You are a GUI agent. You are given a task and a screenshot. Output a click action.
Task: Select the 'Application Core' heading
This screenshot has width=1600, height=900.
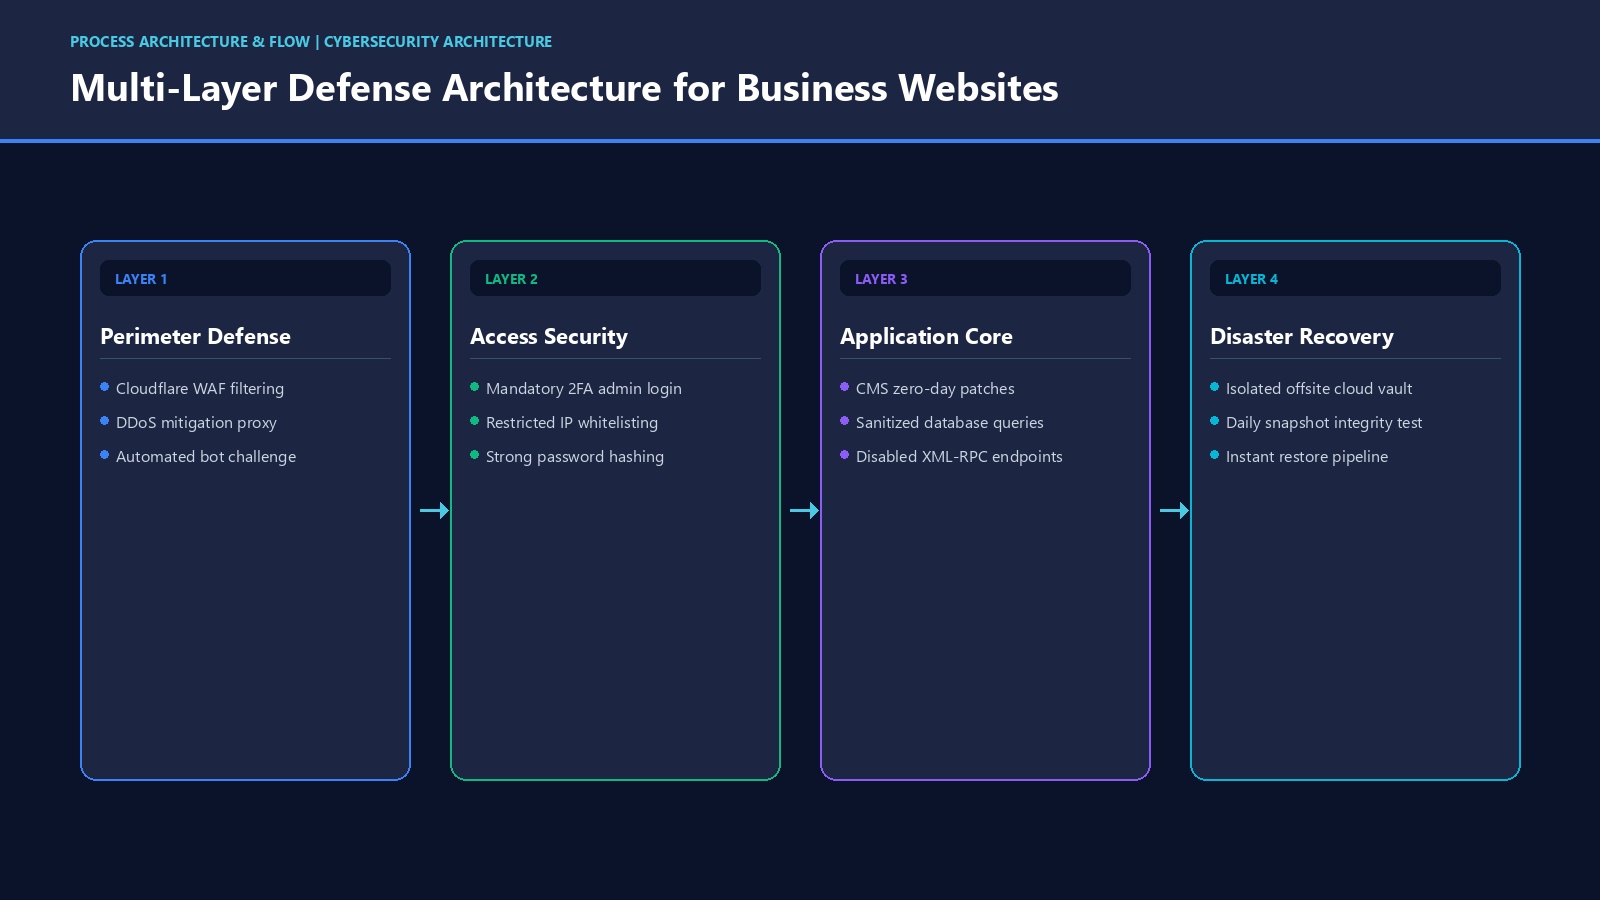click(x=926, y=337)
